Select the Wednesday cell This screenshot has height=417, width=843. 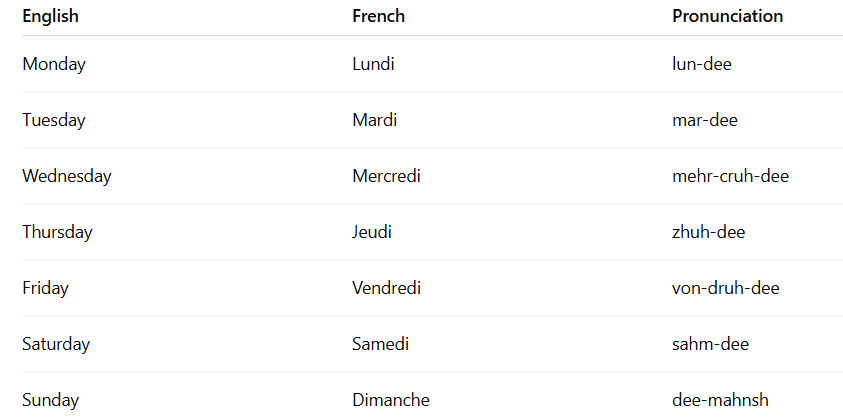(x=67, y=176)
